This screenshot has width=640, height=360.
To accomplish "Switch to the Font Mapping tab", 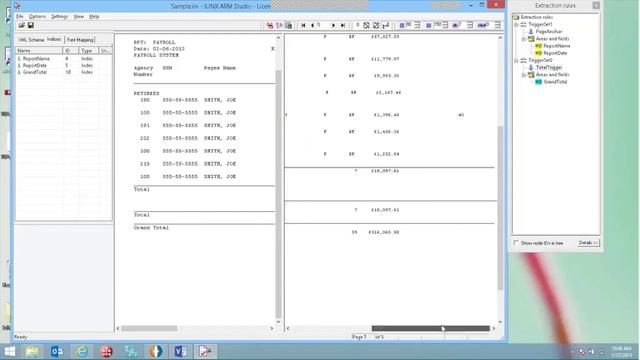I will [x=80, y=40].
